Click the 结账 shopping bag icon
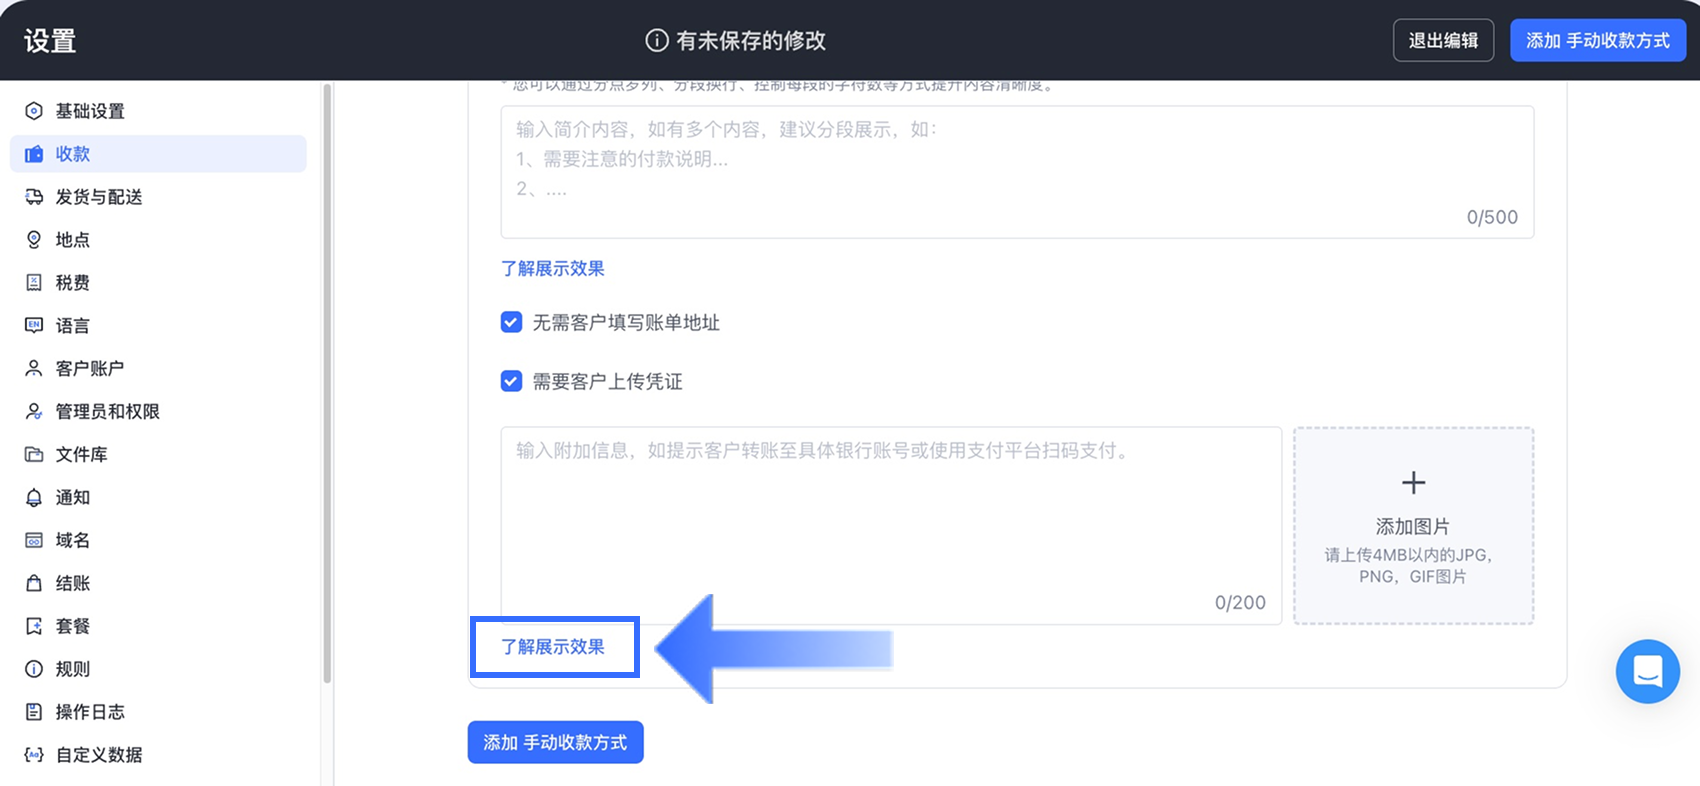 (x=34, y=584)
